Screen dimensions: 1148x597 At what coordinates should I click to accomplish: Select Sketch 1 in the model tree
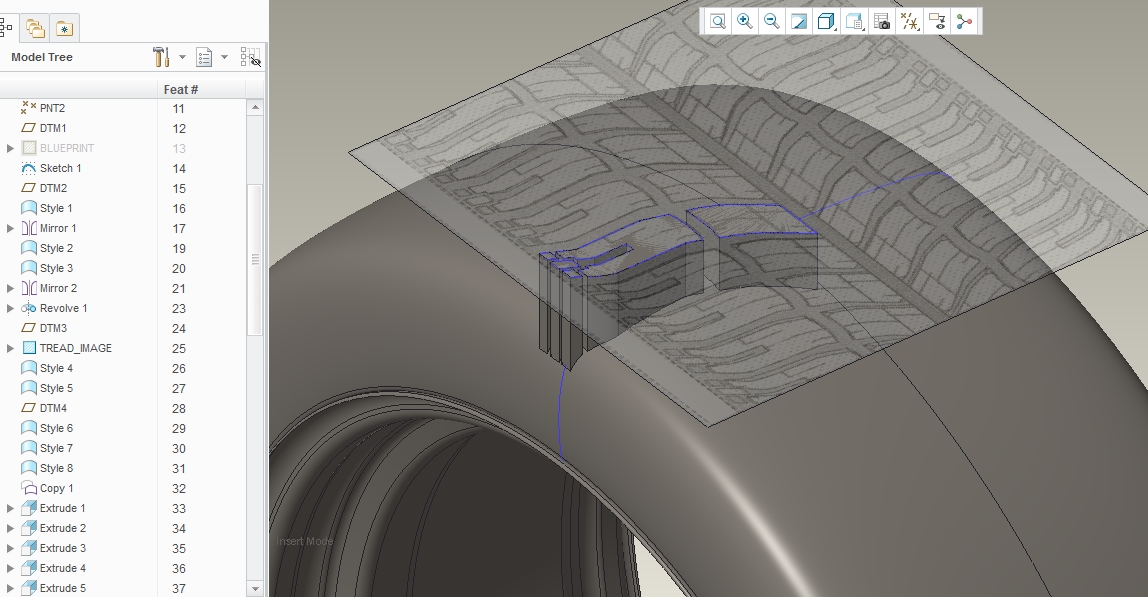pyautogui.click(x=60, y=168)
